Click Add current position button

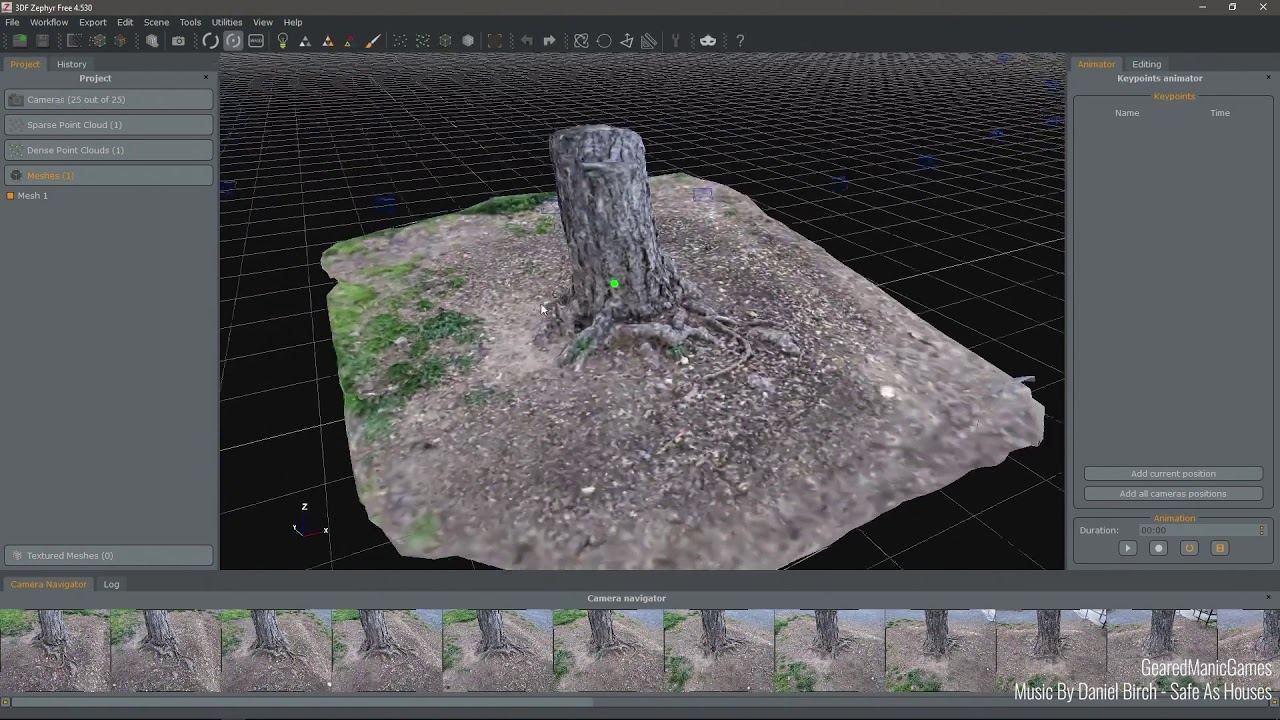coord(1173,474)
